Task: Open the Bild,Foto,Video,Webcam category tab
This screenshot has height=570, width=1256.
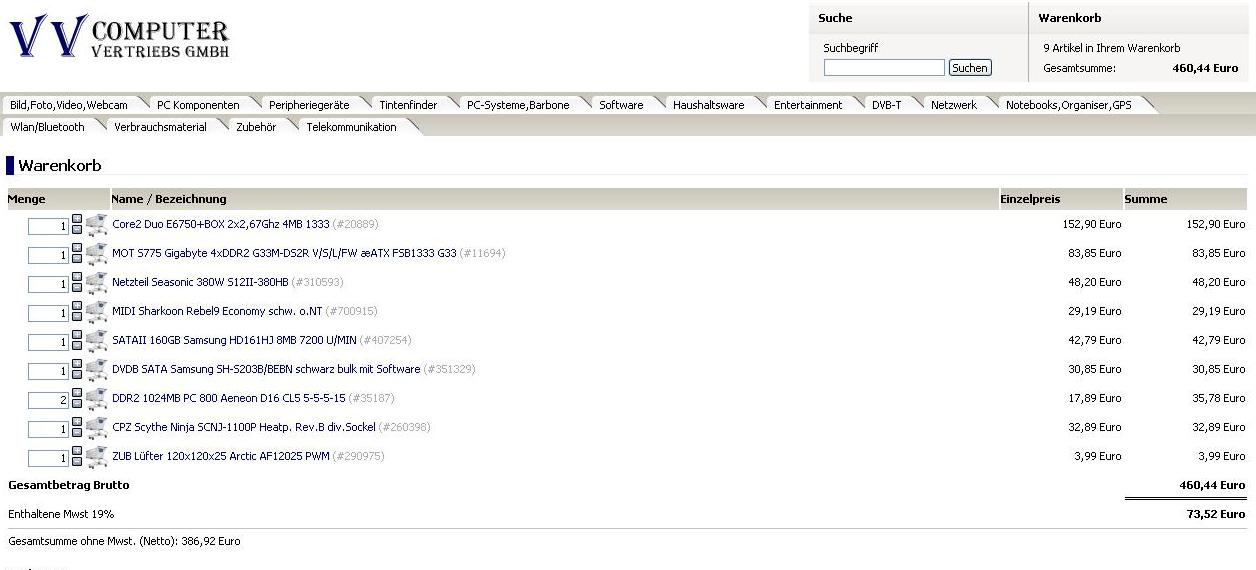Action: (x=69, y=105)
